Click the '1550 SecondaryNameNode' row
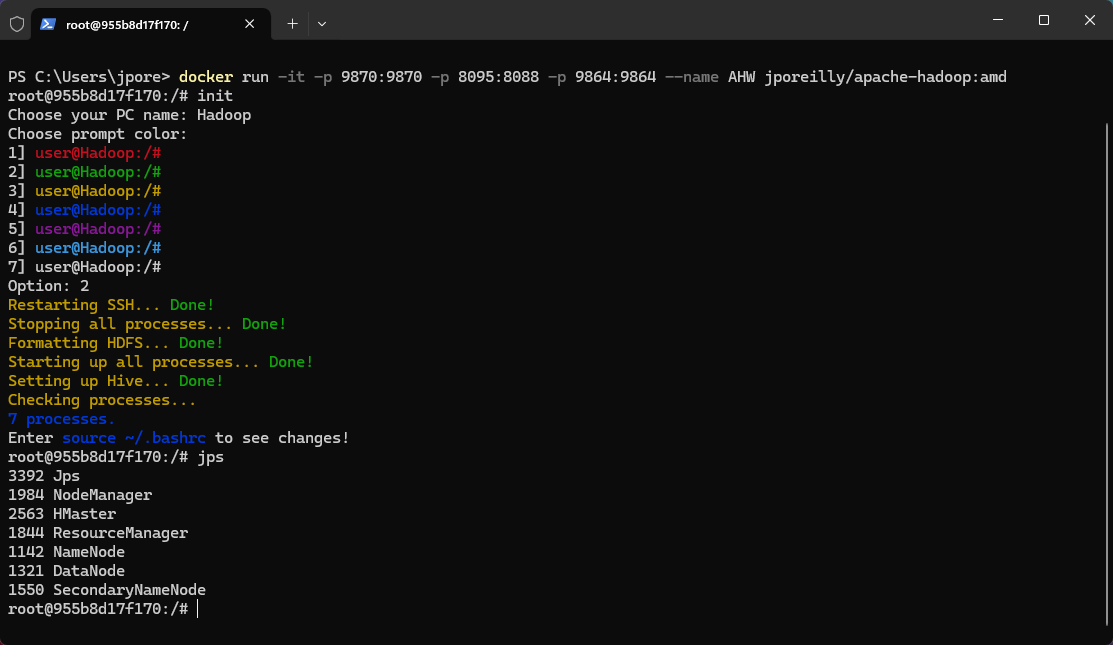1113x645 pixels. click(x=107, y=590)
